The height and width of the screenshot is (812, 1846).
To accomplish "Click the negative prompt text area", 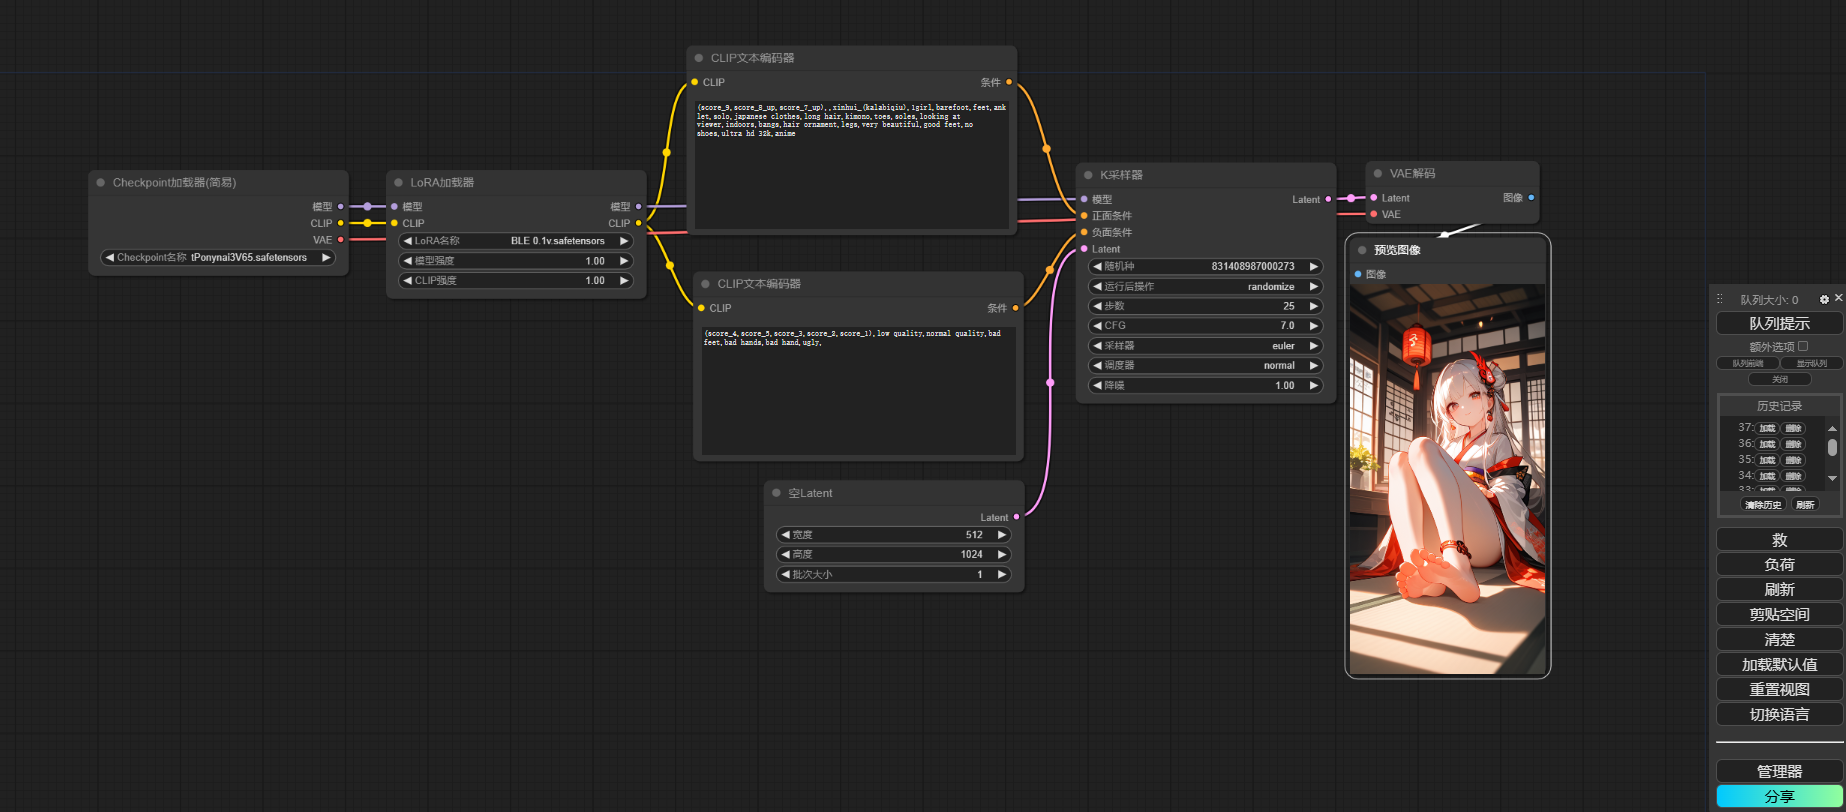I will click(x=858, y=390).
